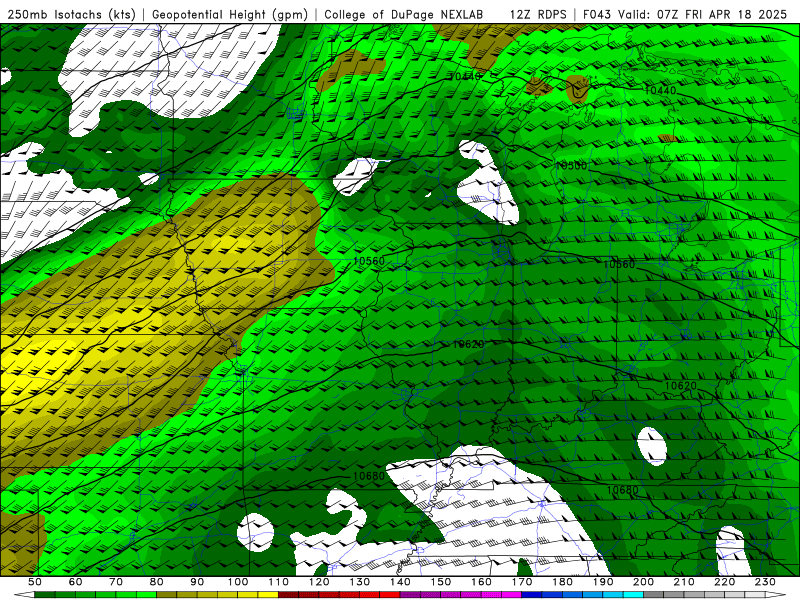Click the eastern 10680 contour label
The width and height of the screenshot is (800, 600).
tap(622, 490)
